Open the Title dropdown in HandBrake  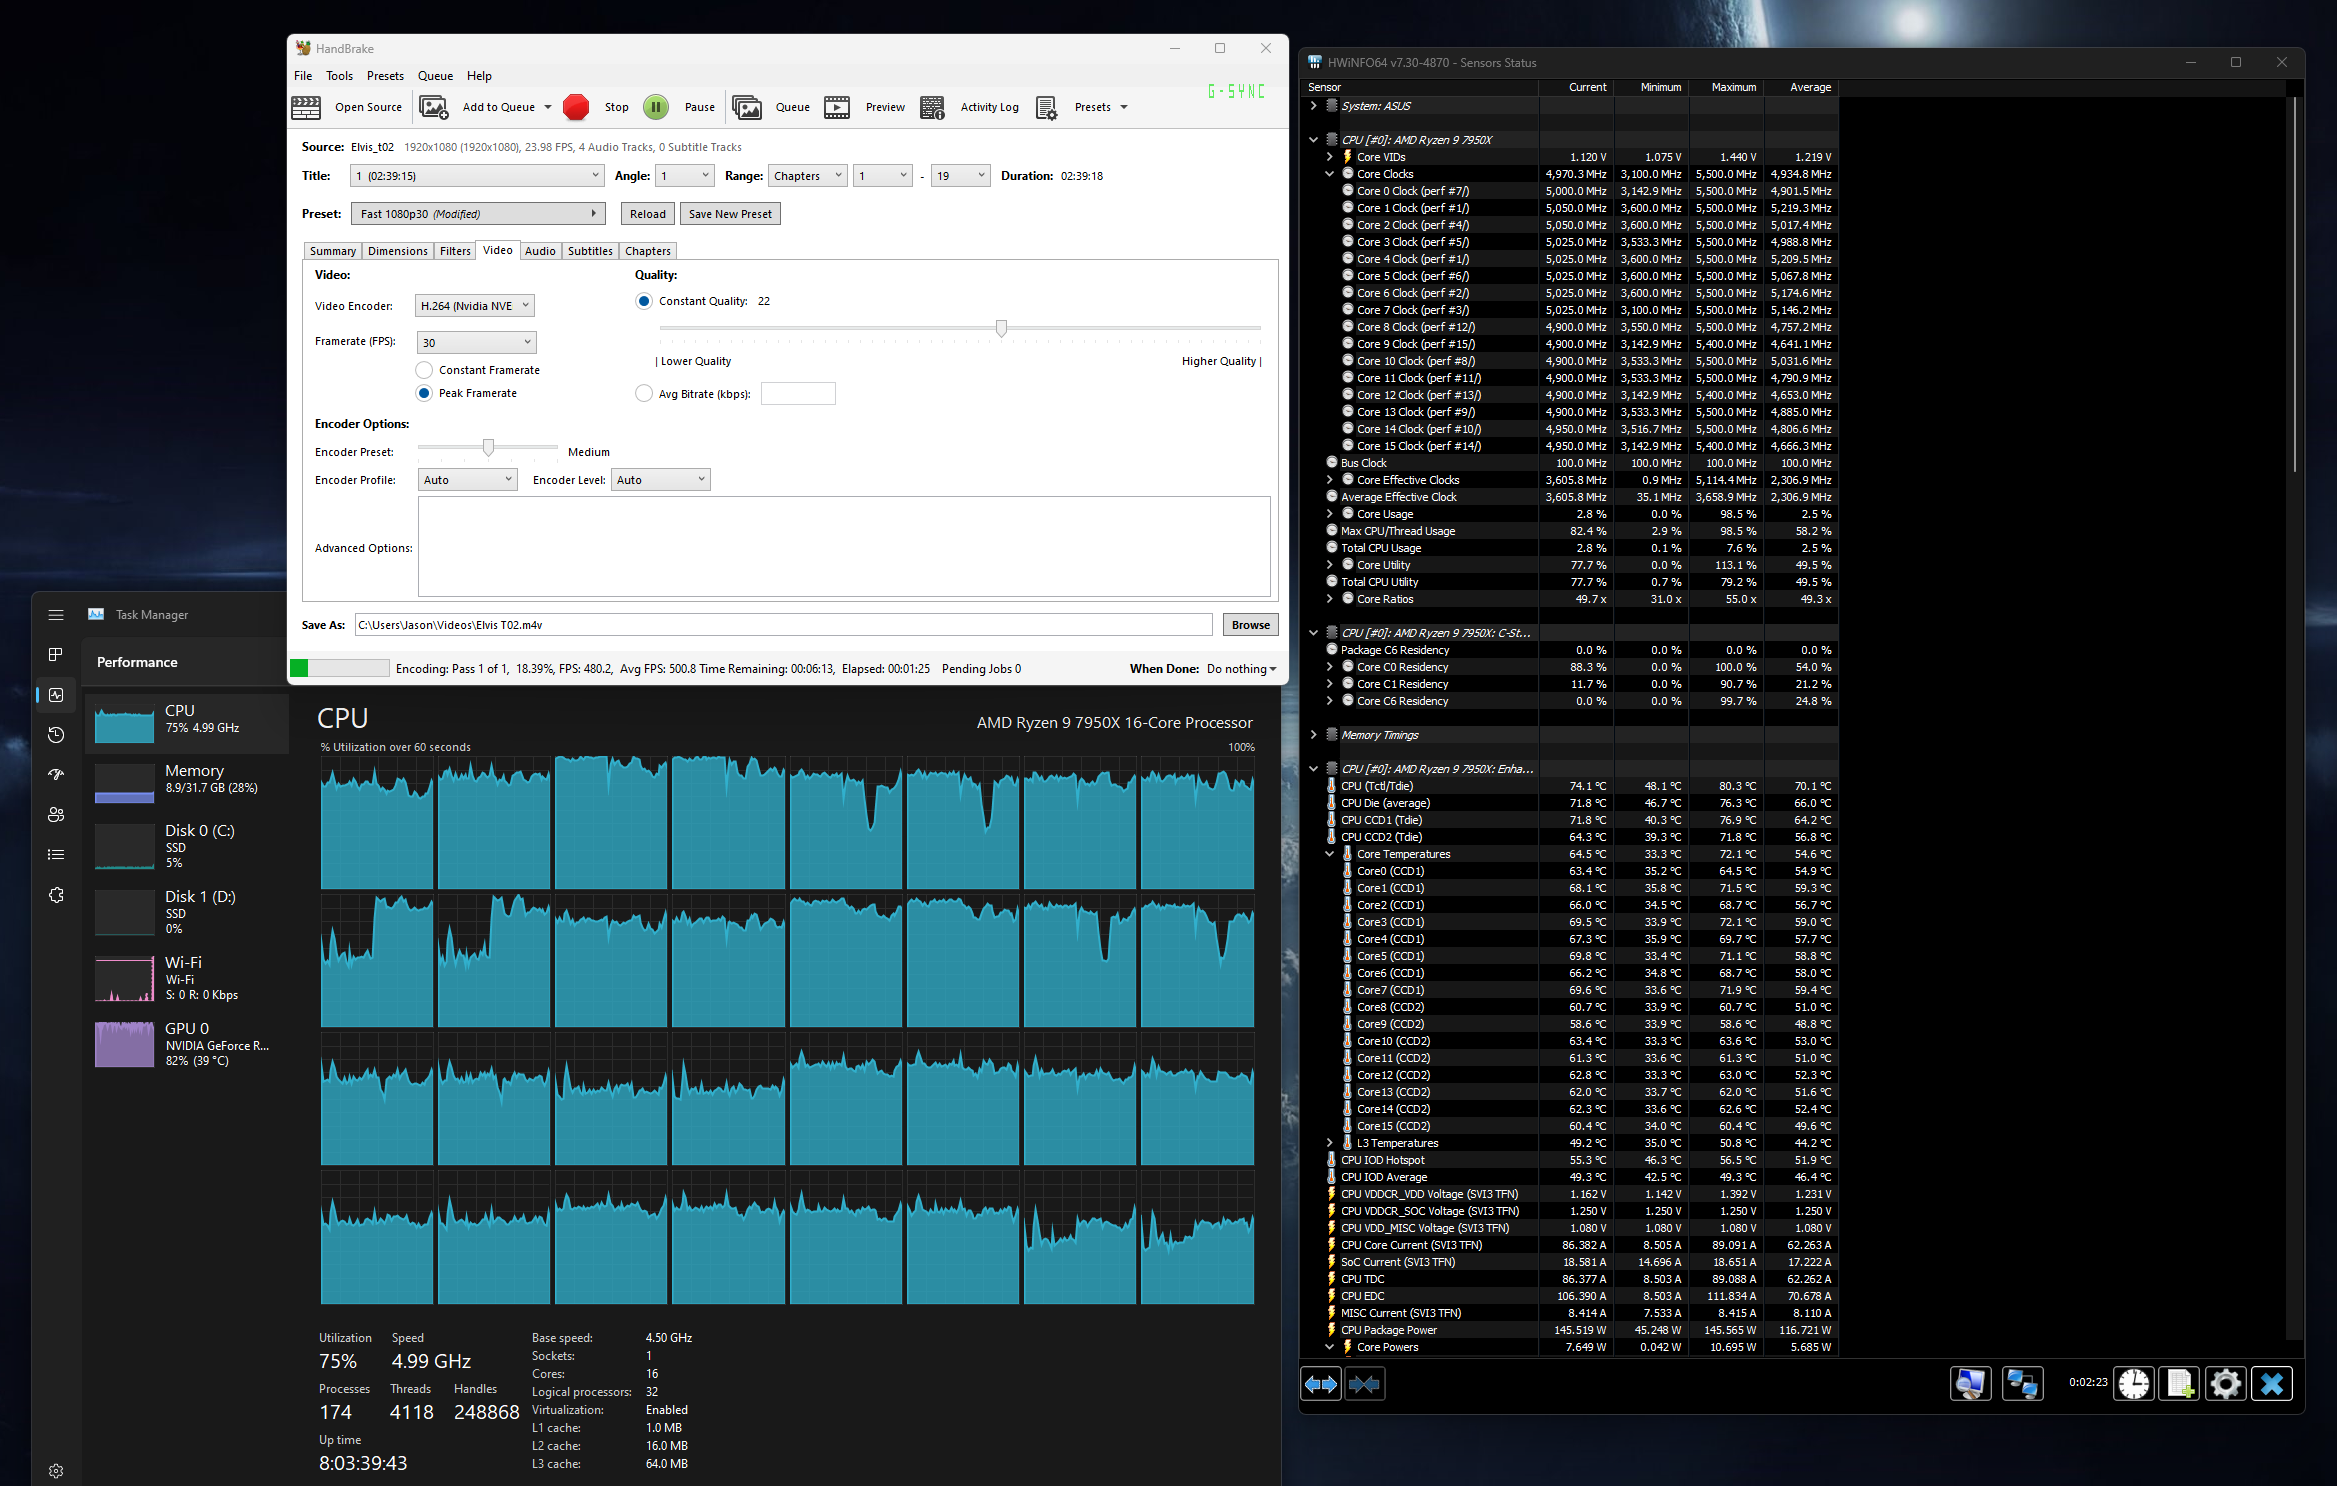coord(477,176)
